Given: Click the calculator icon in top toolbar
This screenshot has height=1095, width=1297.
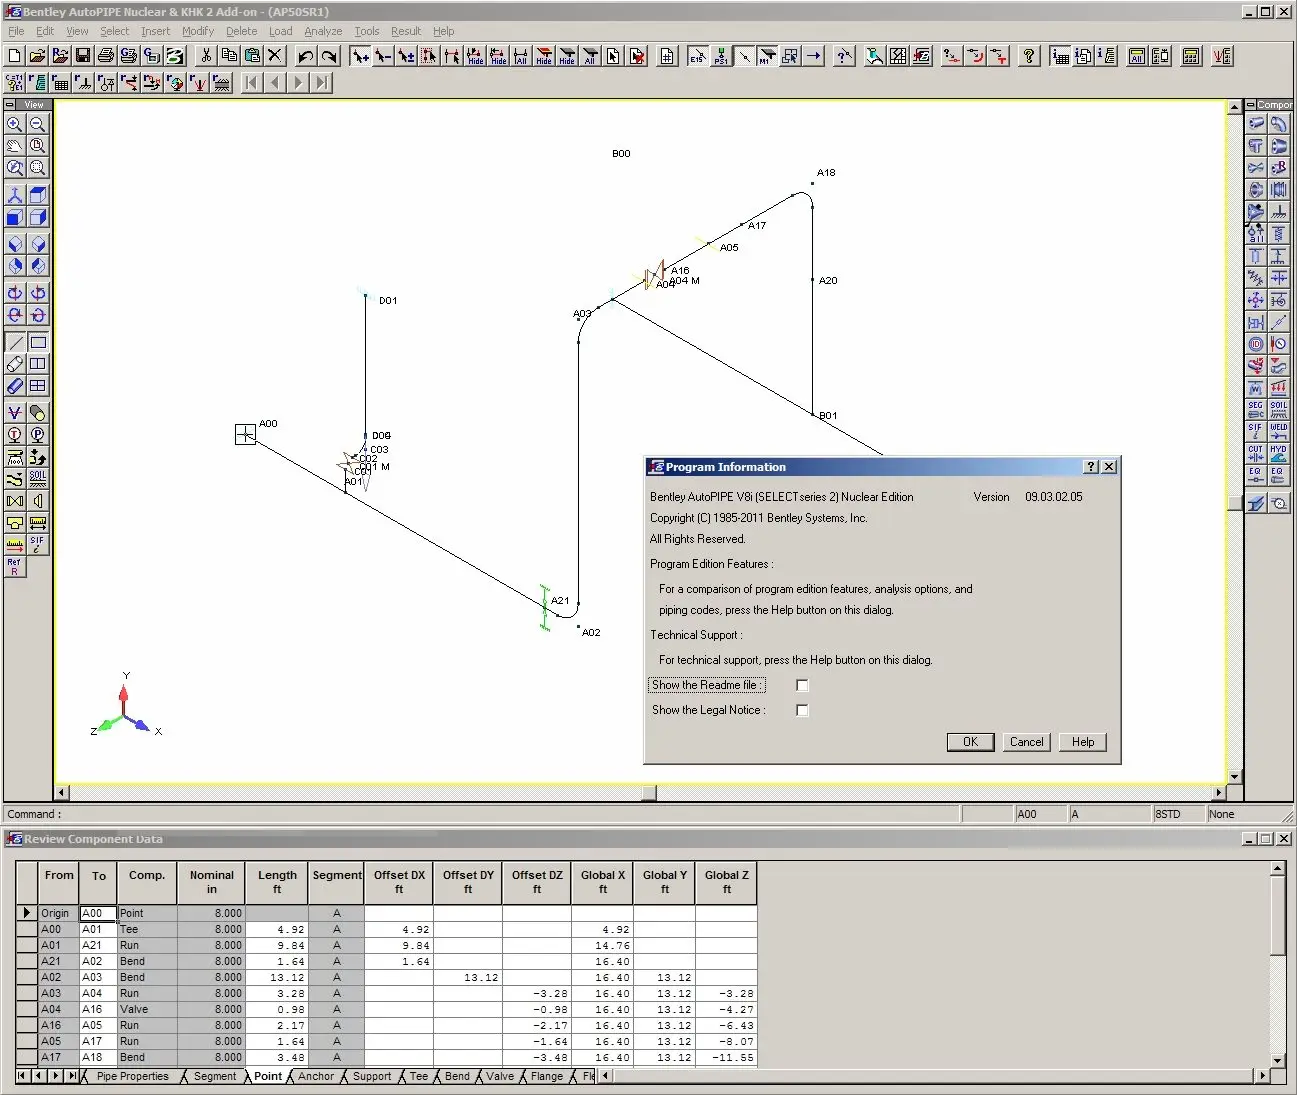Looking at the screenshot, I should coord(1191,56).
